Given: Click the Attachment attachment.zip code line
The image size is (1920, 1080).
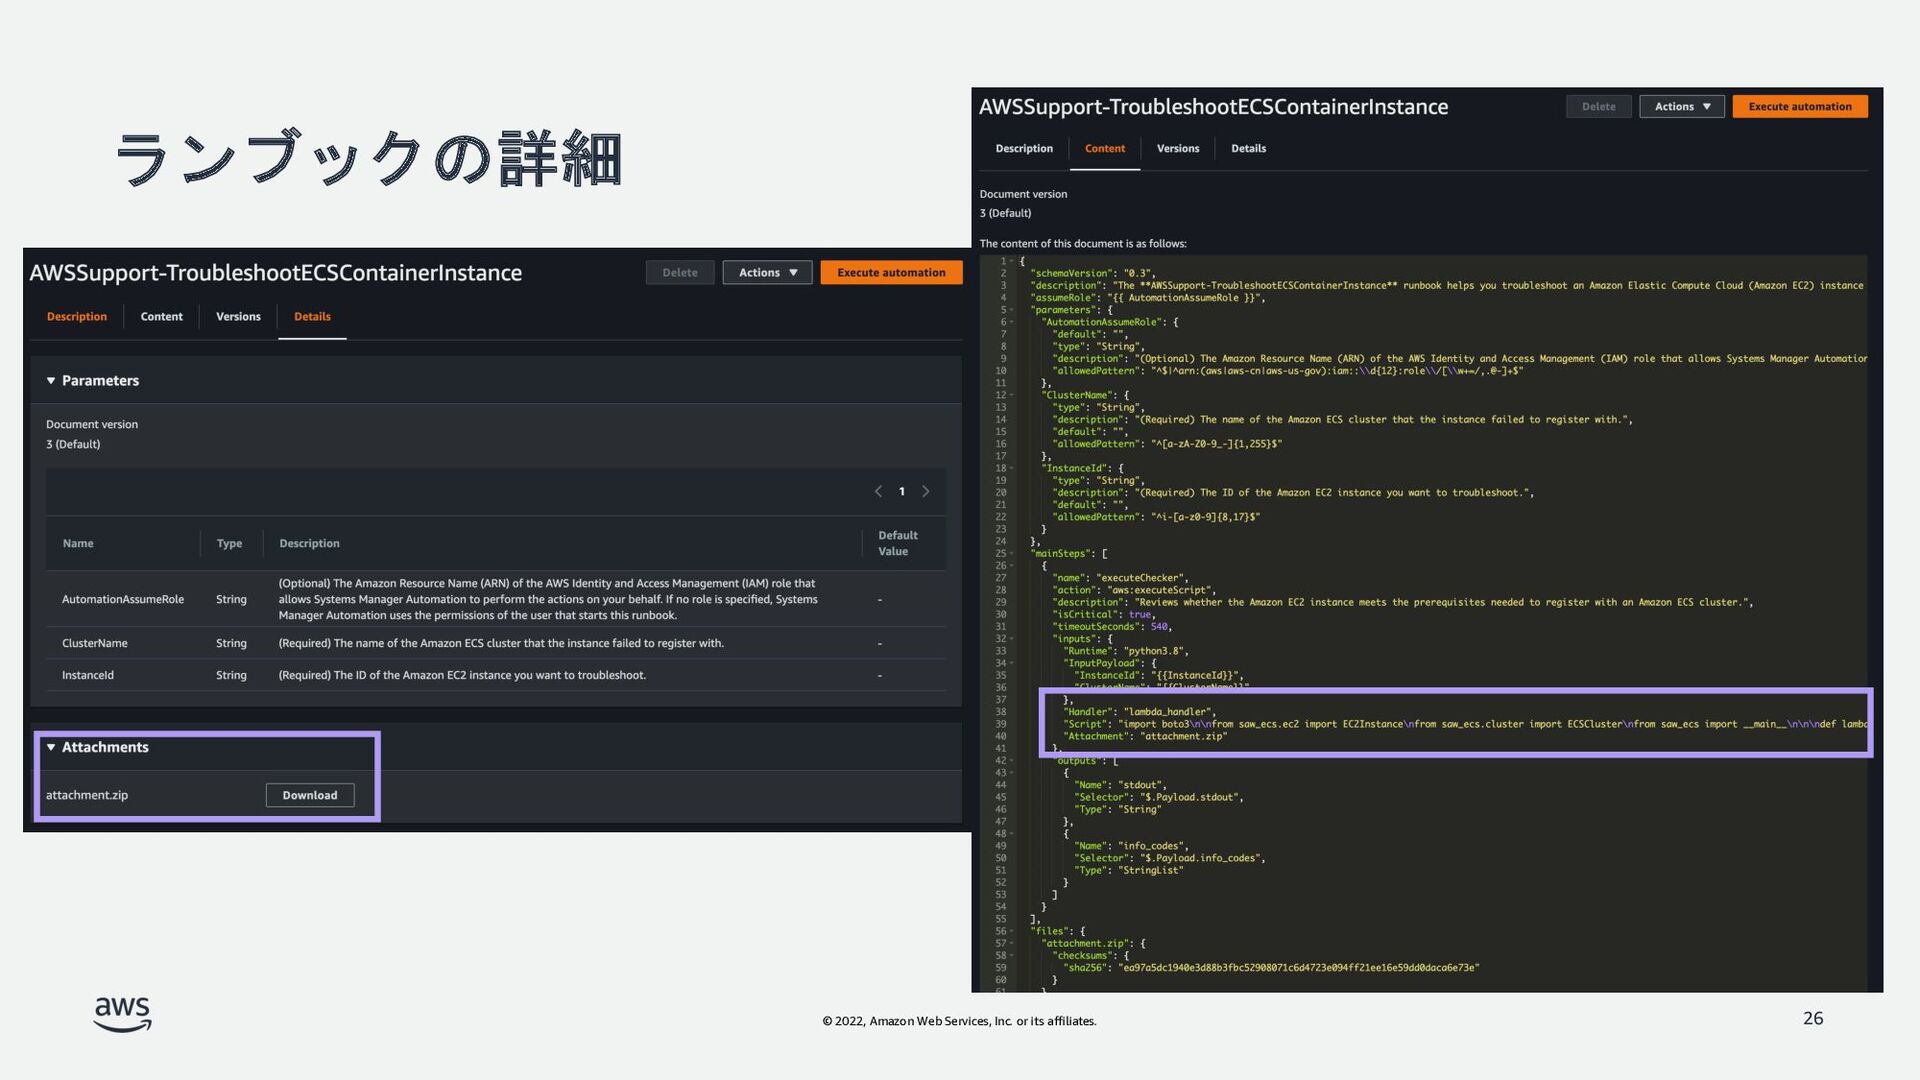Looking at the screenshot, I should pos(1145,736).
